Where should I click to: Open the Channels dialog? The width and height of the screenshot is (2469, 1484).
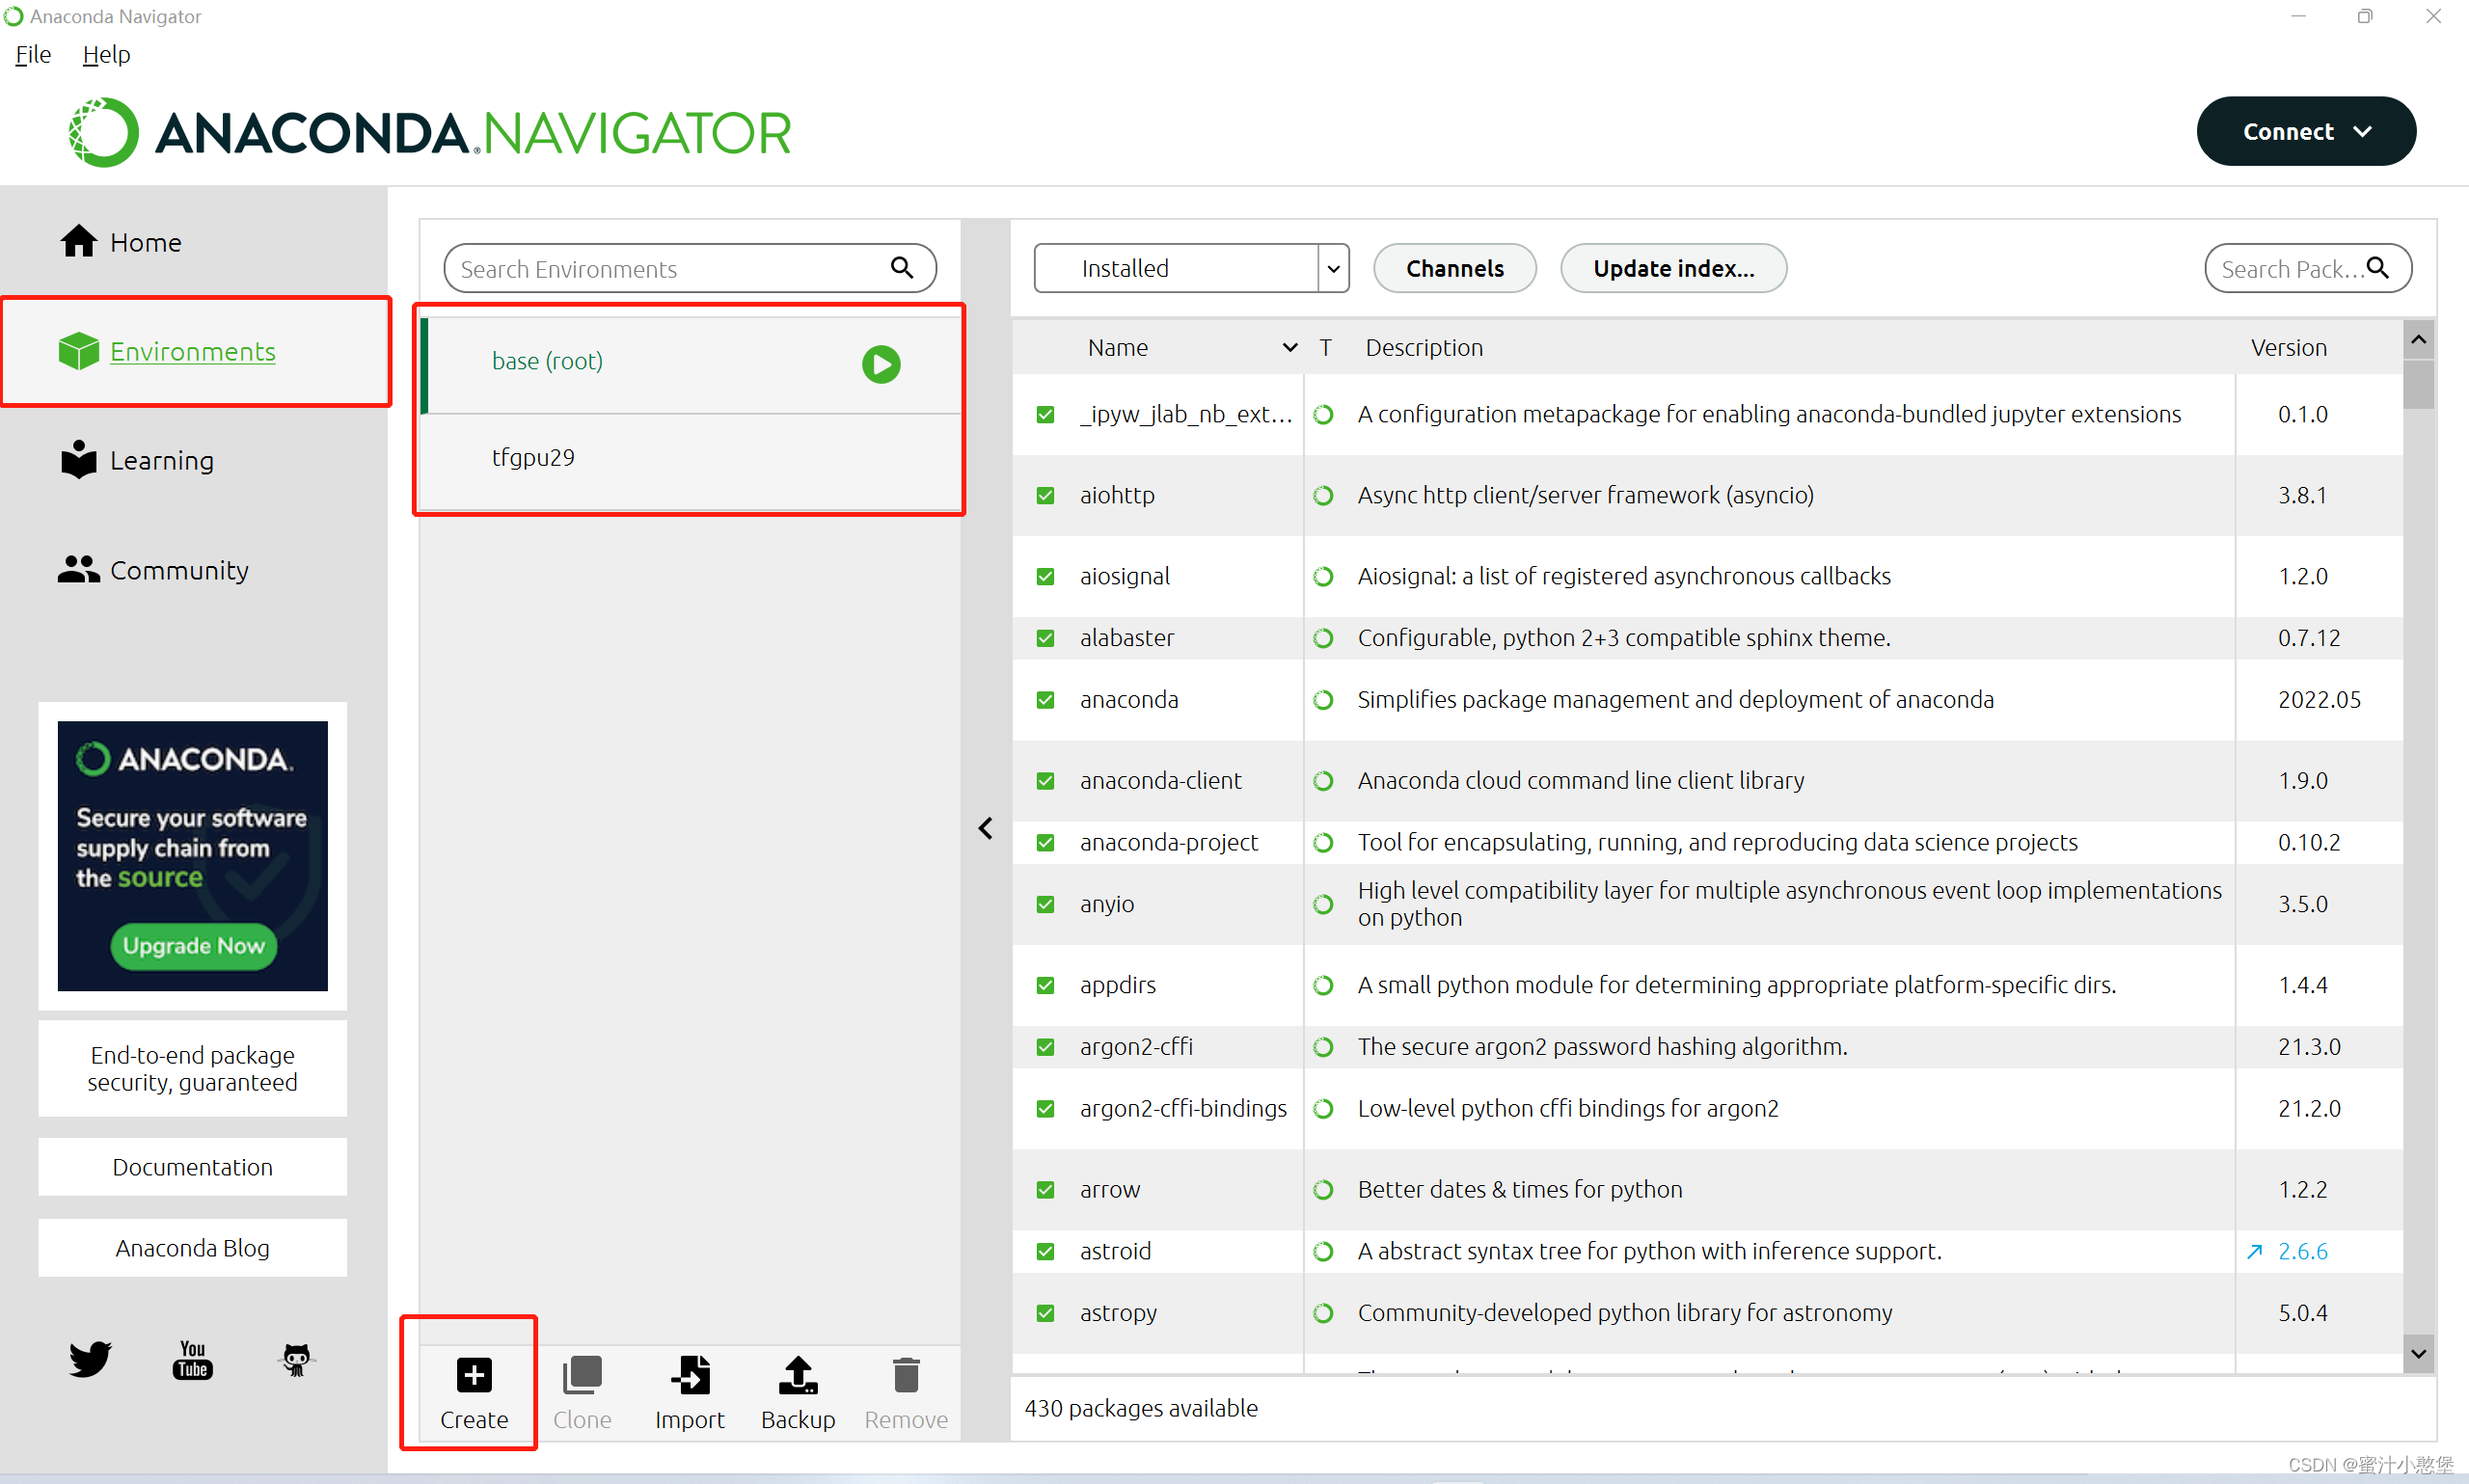point(1454,268)
